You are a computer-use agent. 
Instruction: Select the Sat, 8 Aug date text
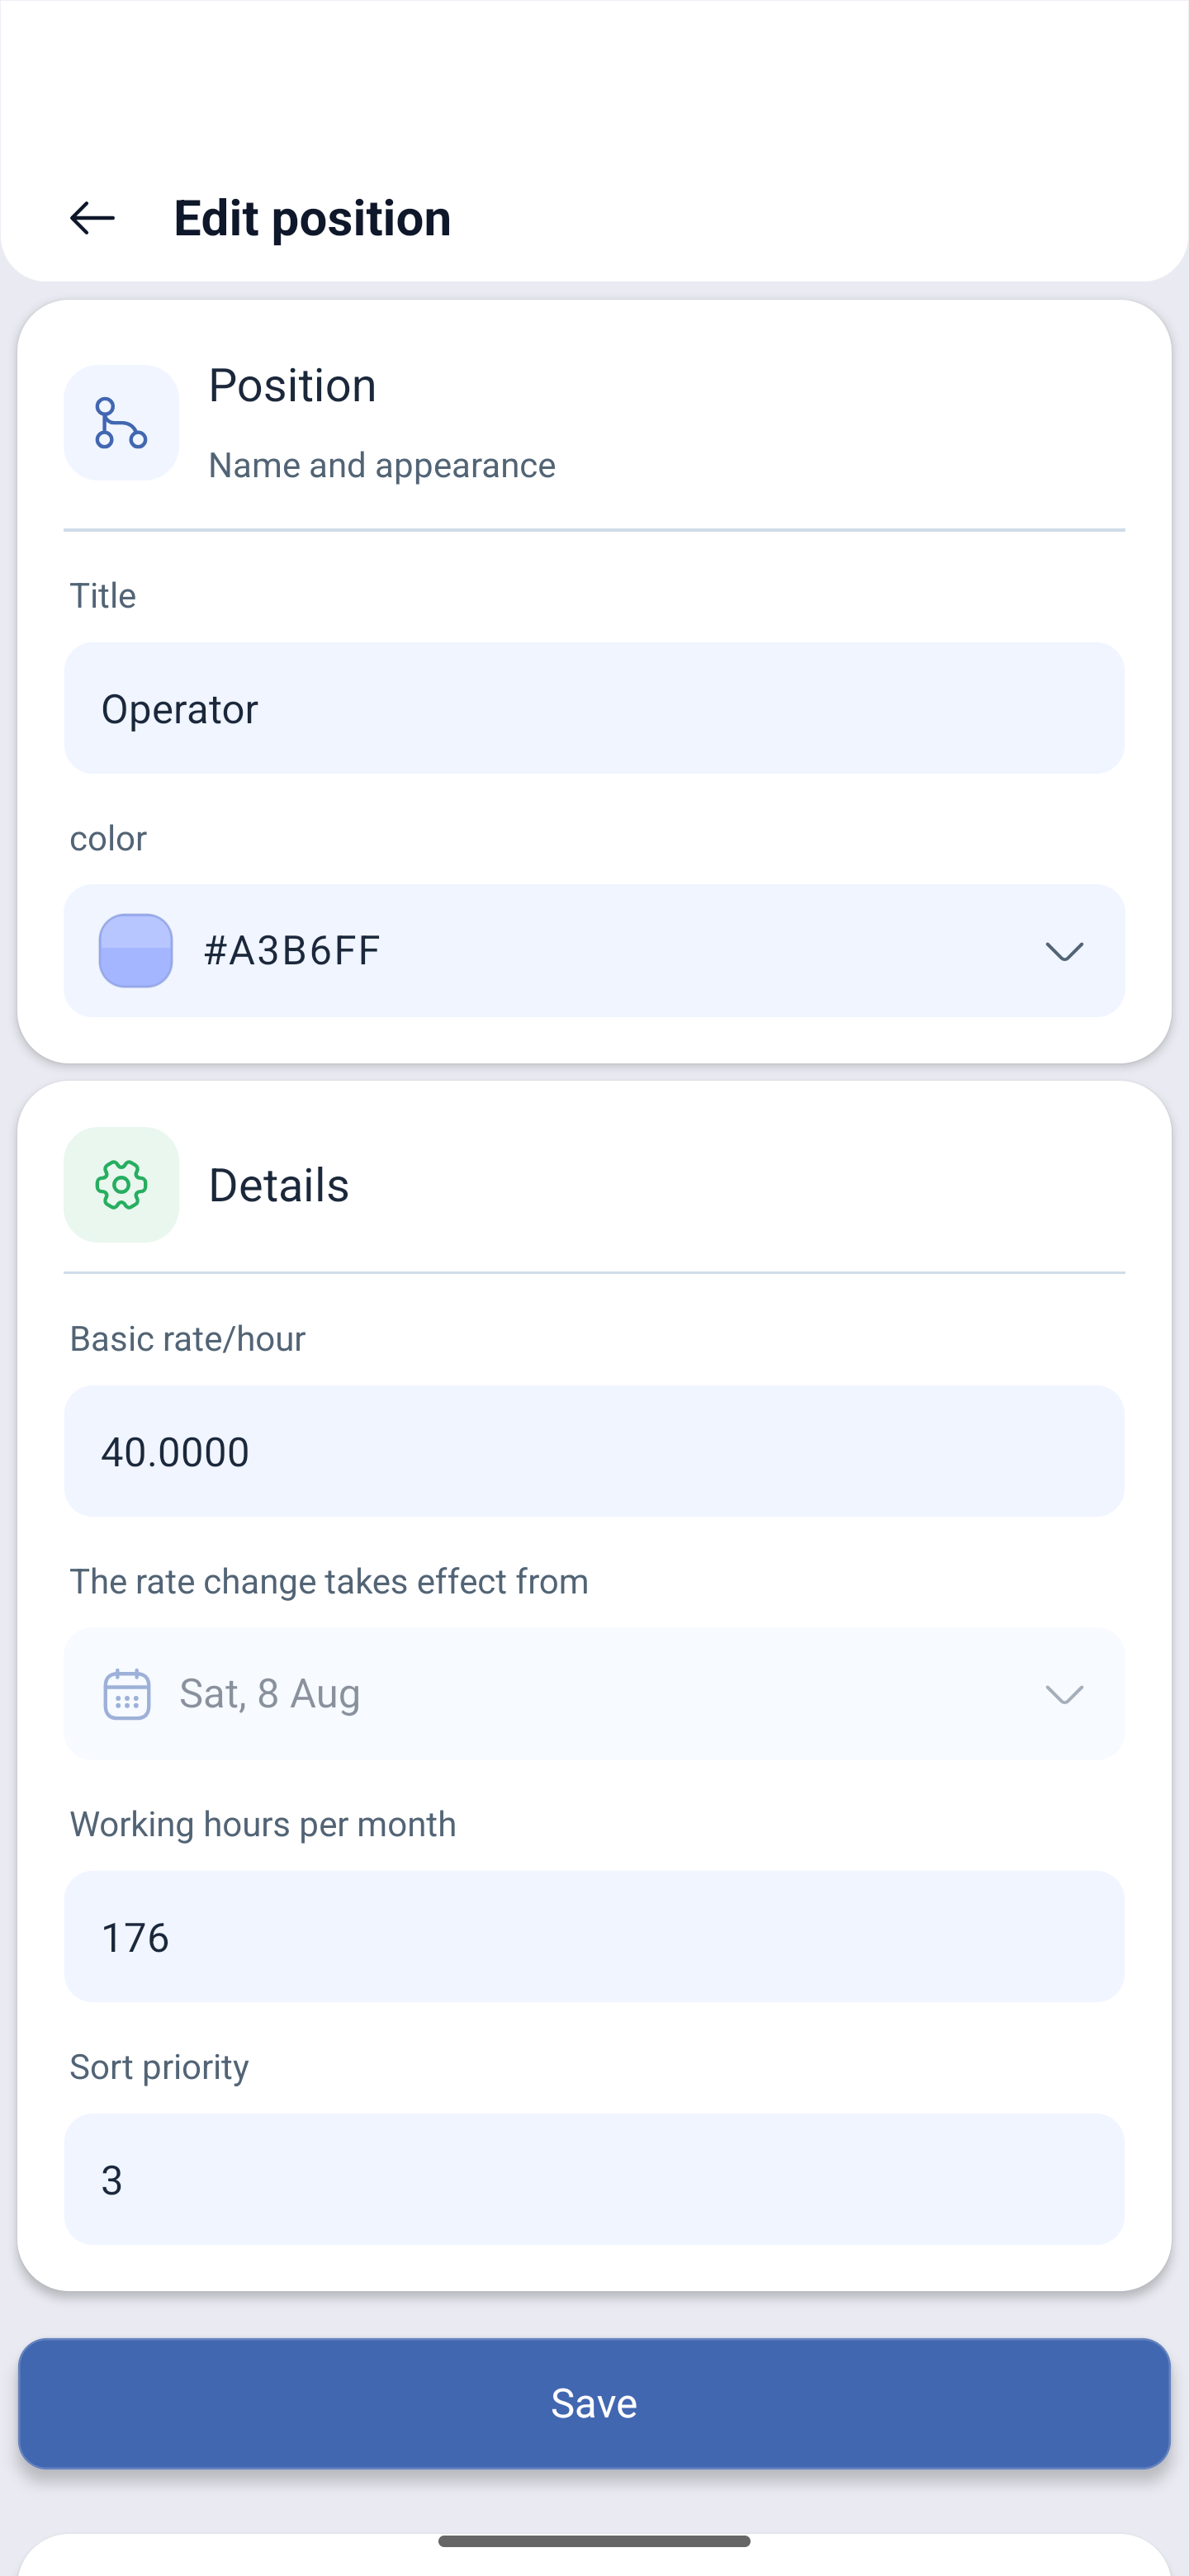(x=269, y=1694)
